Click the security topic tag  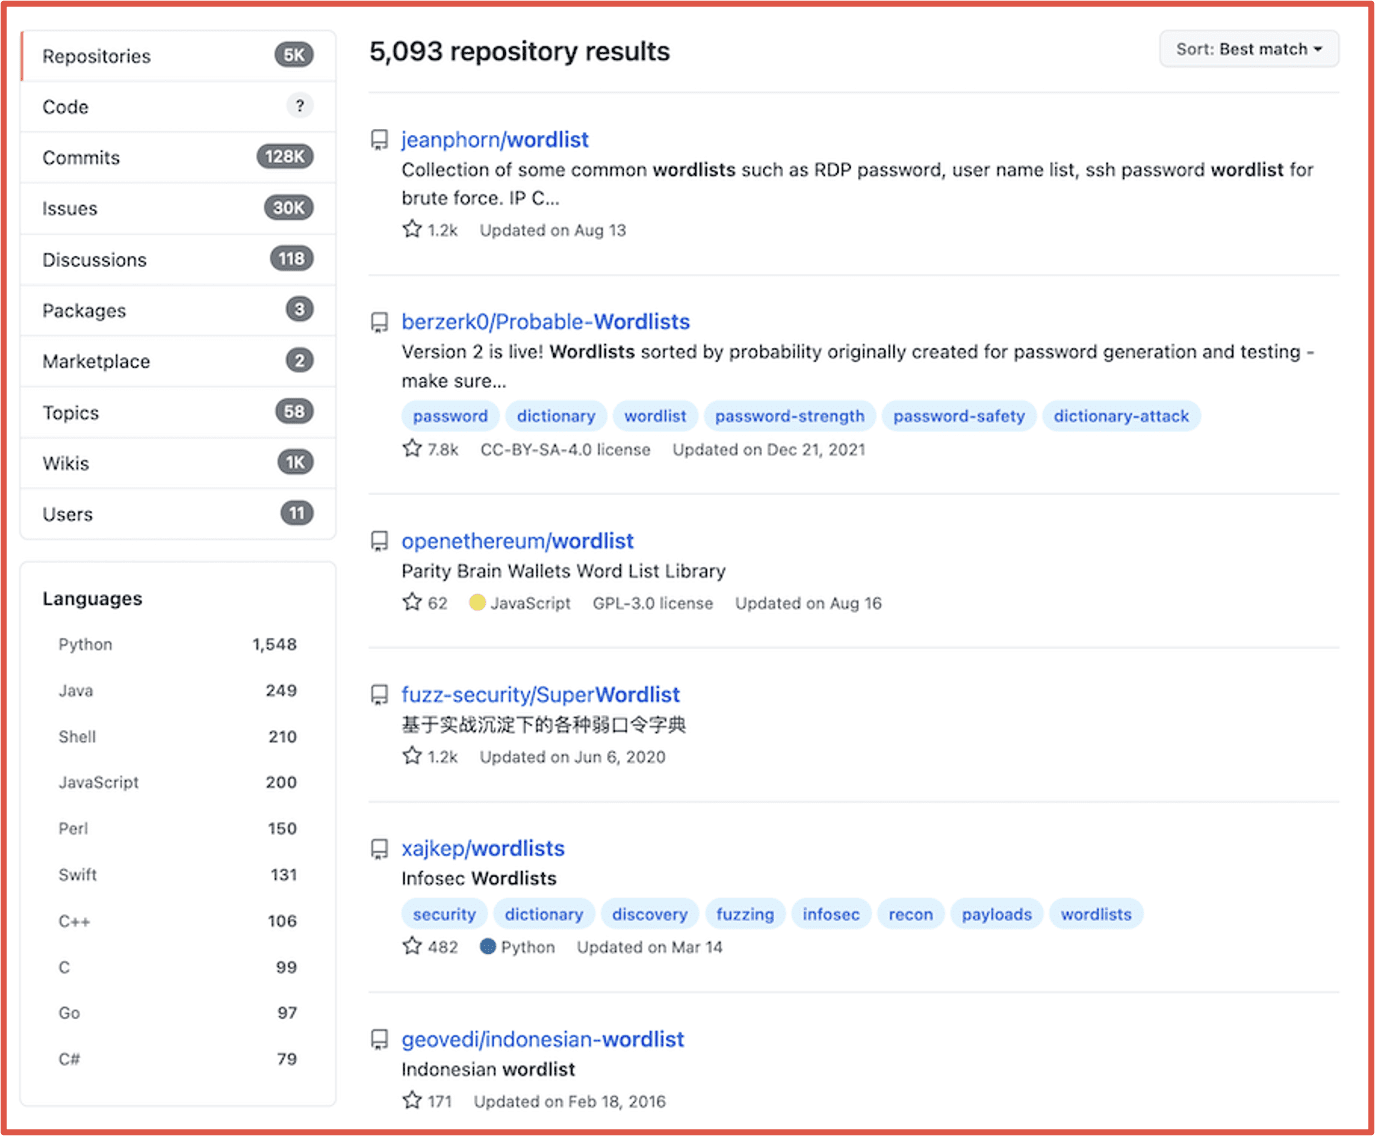(x=444, y=914)
